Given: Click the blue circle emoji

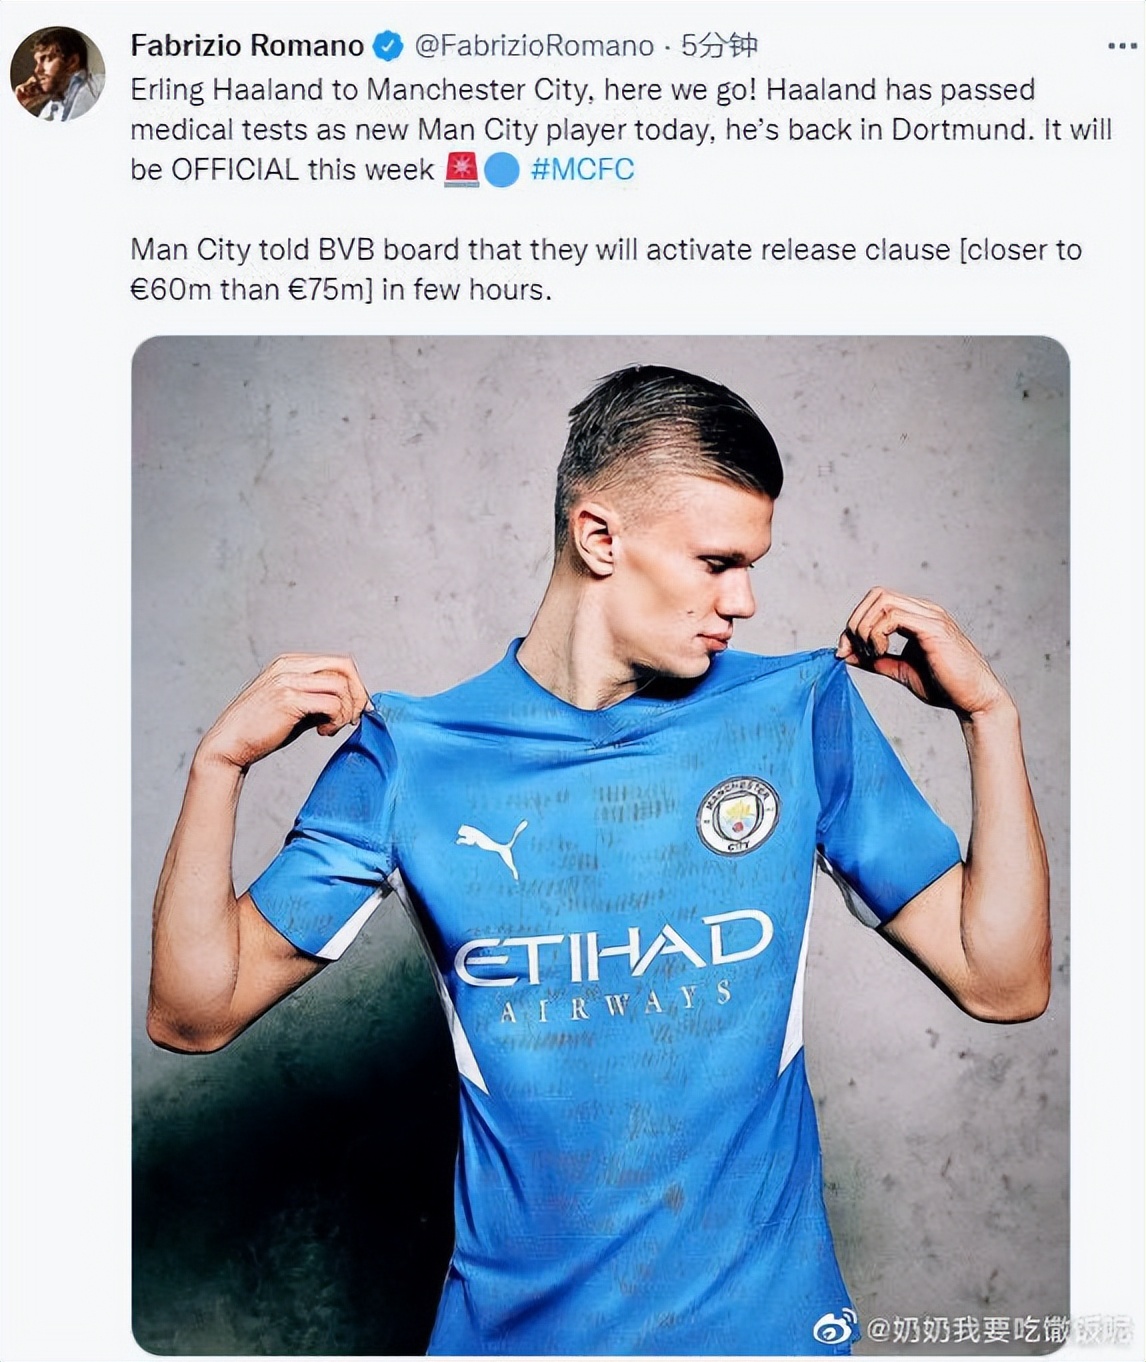Looking at the screenshot, I should (x=502, y=170).
